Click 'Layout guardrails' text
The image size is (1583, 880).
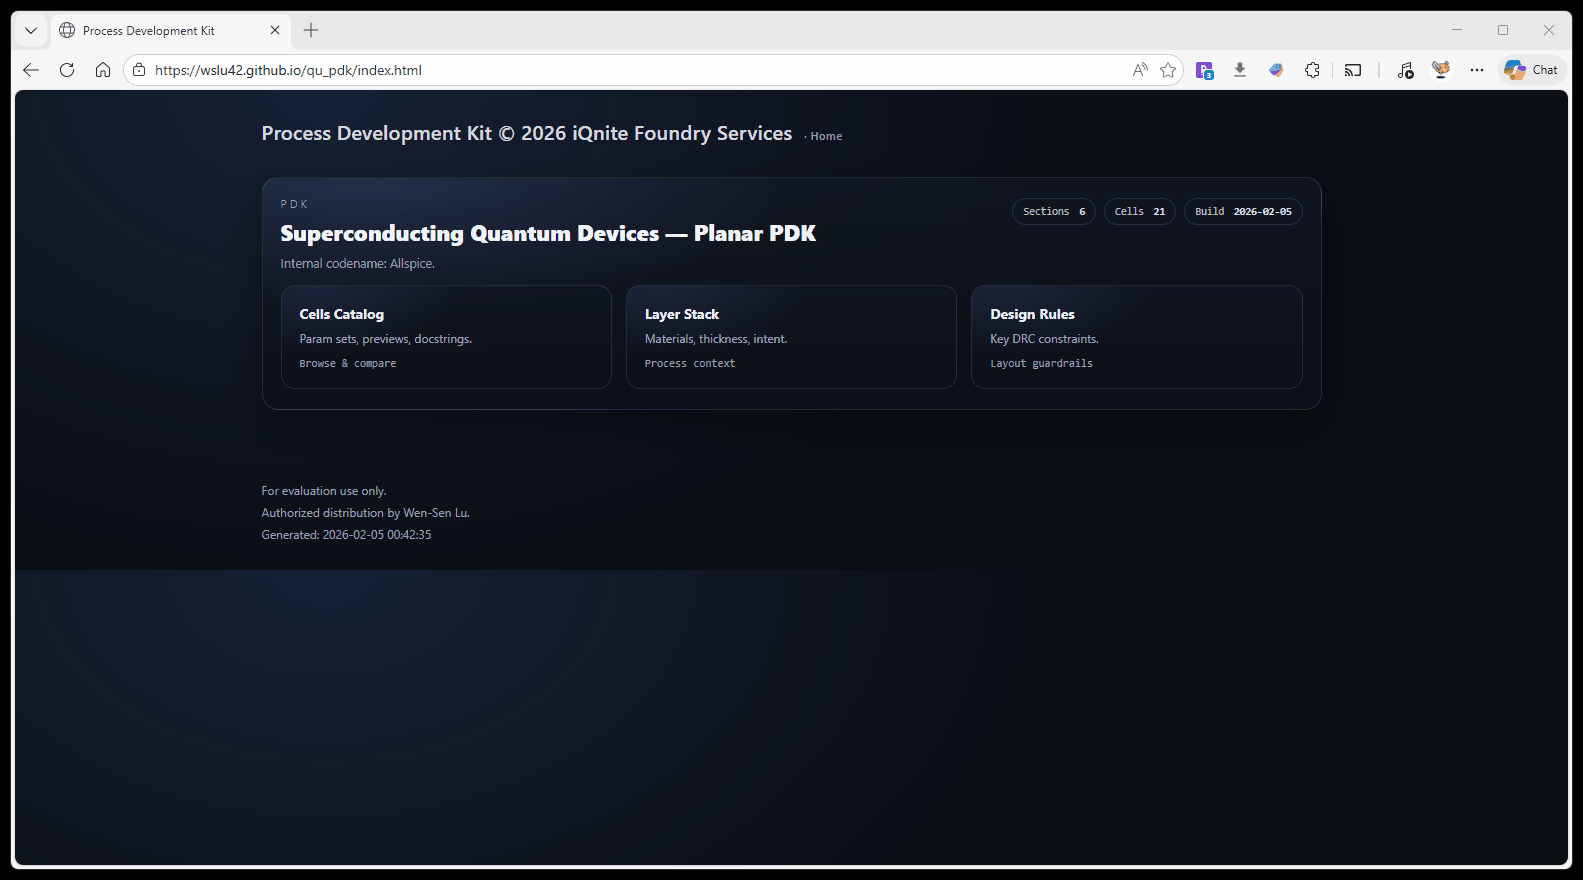point(1041,364)
